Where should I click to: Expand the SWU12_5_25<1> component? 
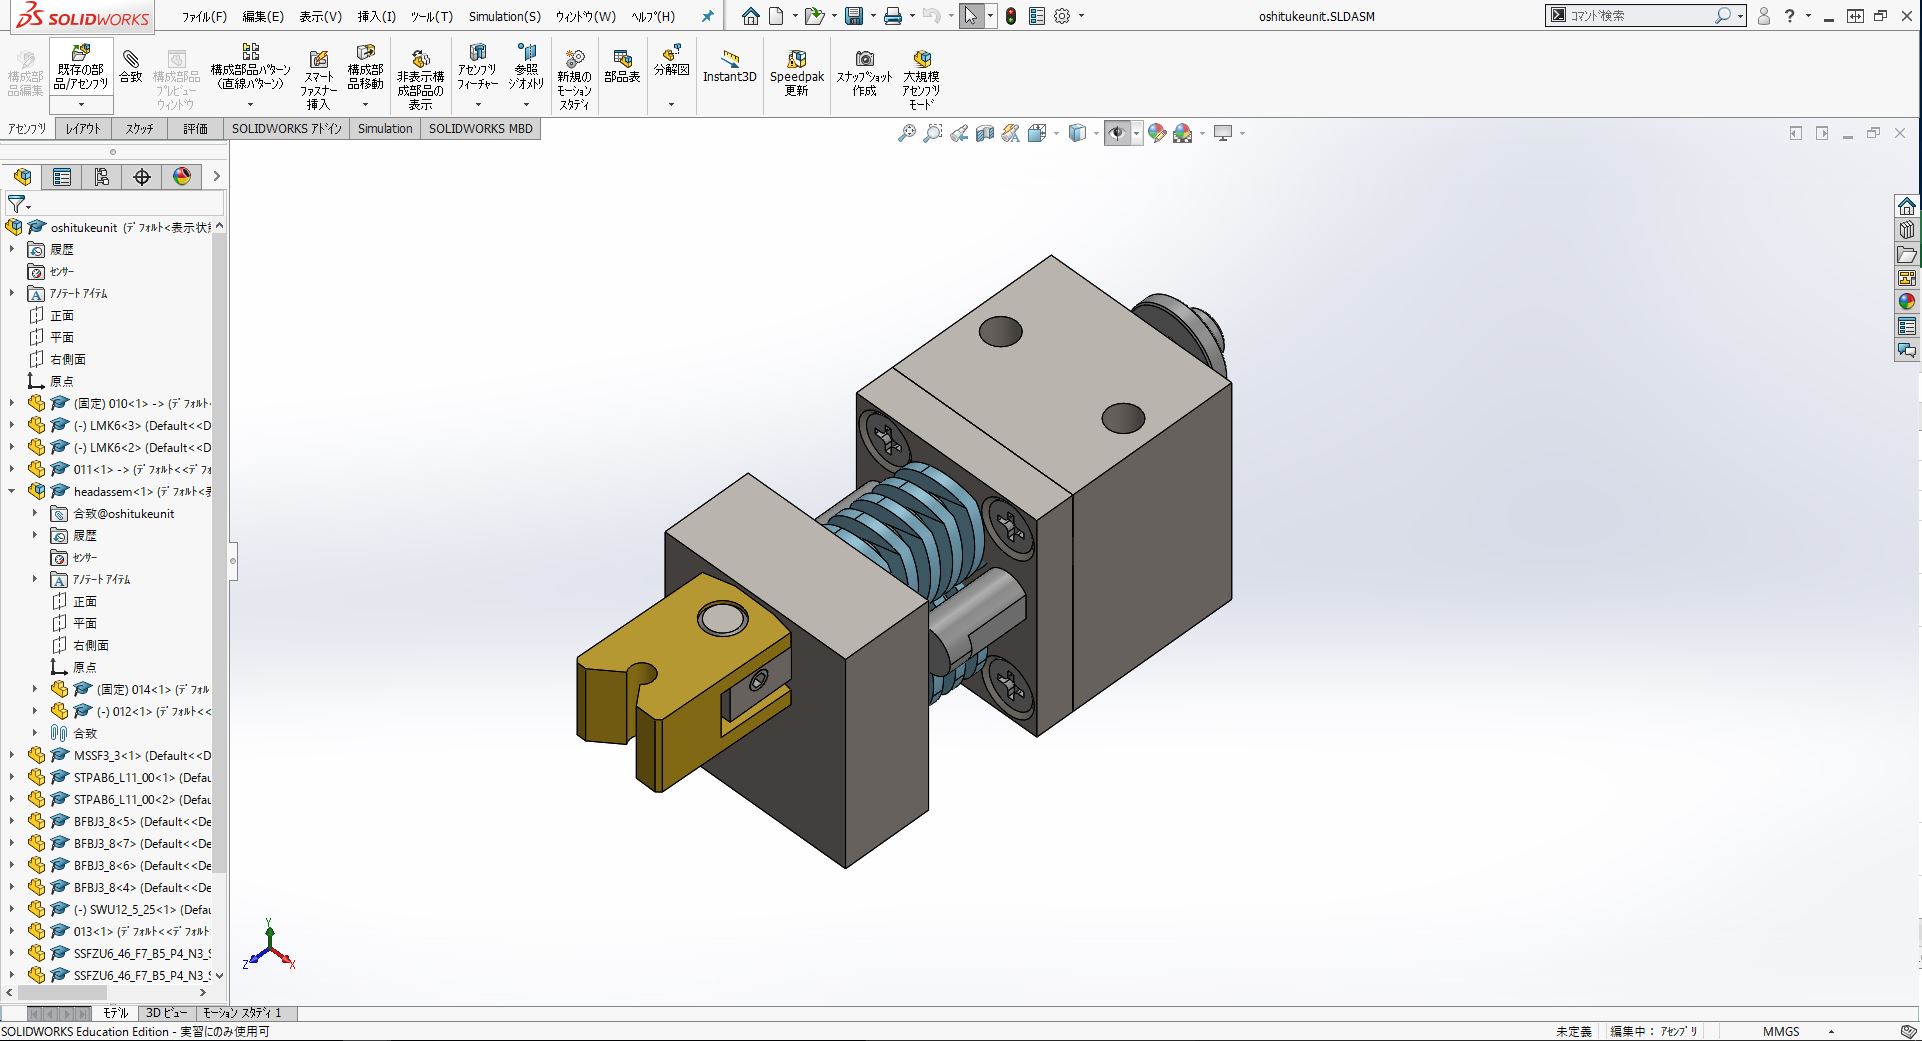[12, 909]
